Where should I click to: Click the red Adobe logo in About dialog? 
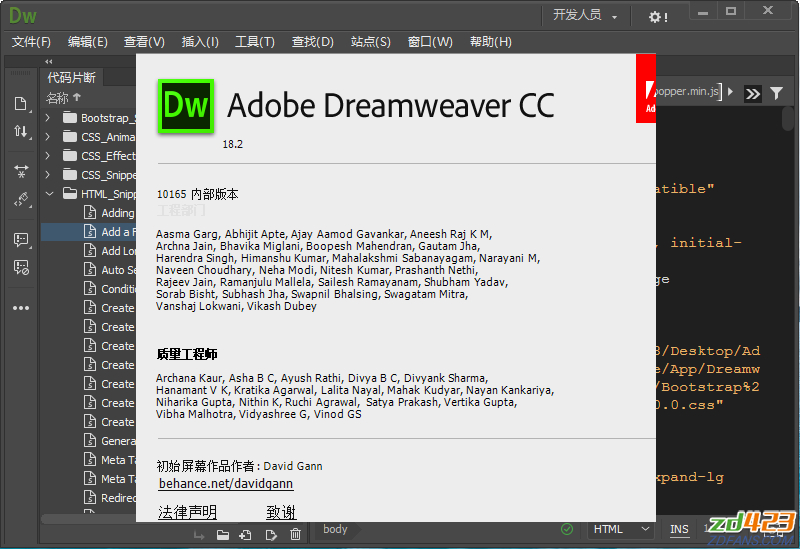[x=646, y=89]
